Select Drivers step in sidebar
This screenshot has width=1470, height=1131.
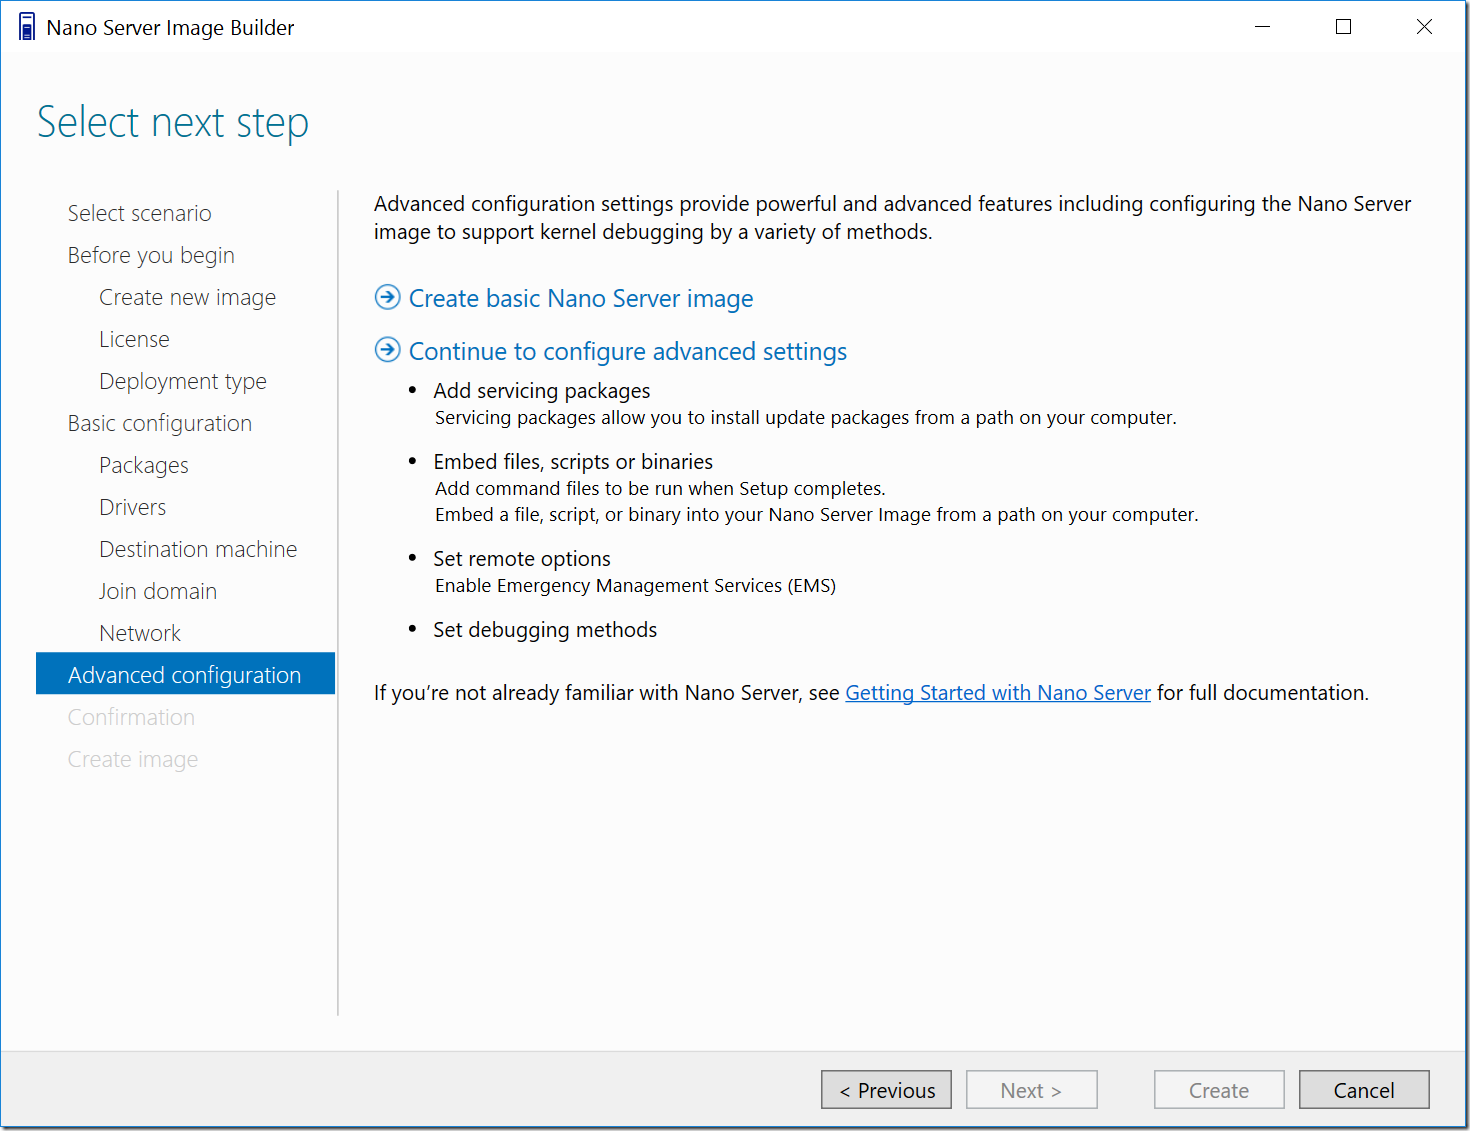point(133,507)
